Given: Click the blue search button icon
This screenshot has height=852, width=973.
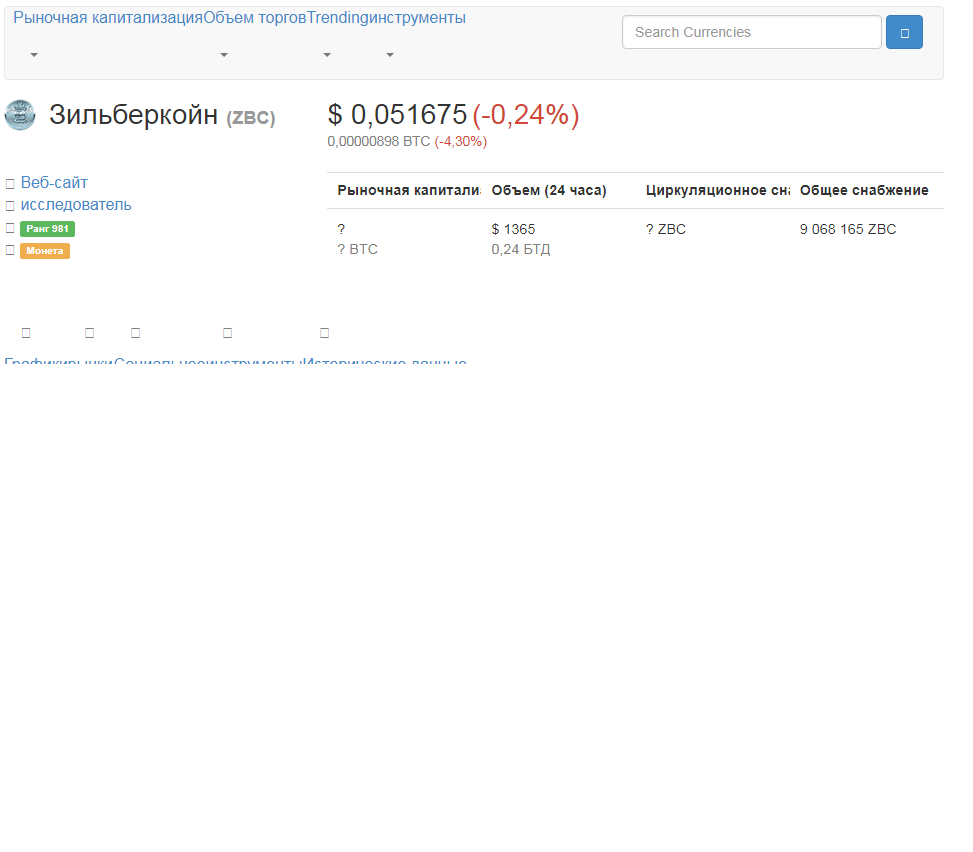Looking at the screenshot, I should click(x=904, y=32).
